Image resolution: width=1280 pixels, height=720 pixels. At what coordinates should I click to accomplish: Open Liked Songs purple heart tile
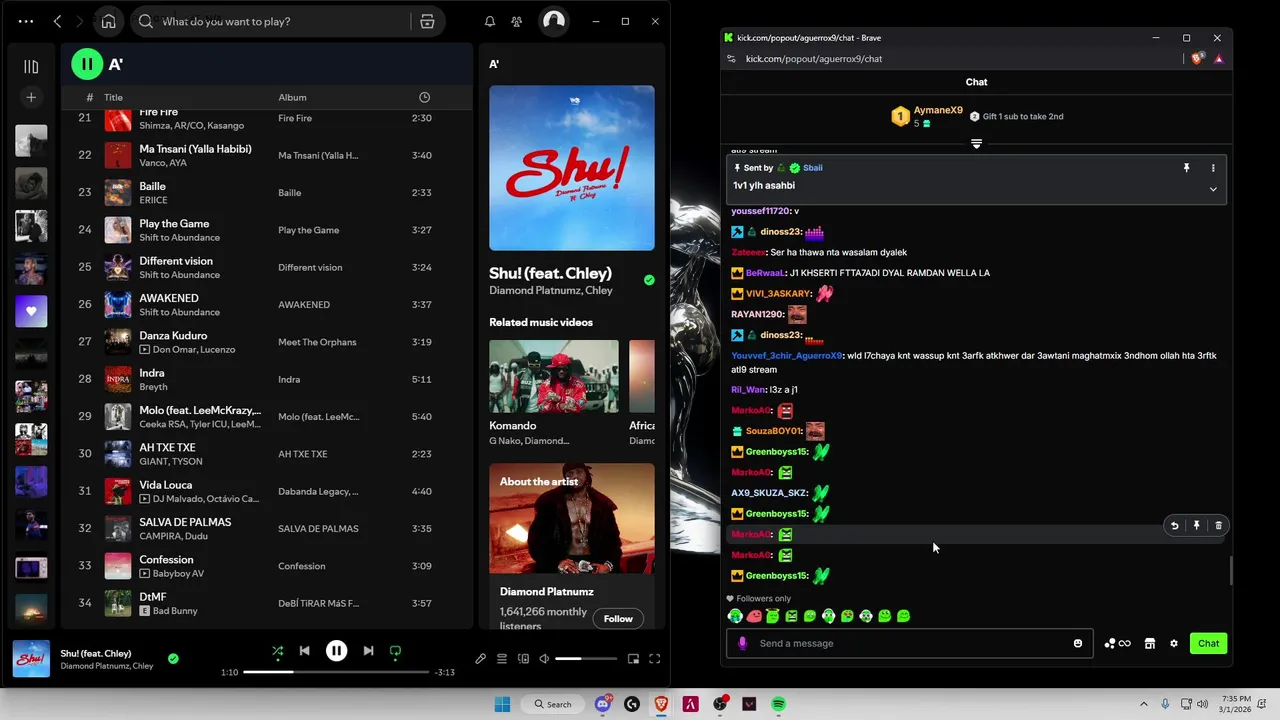click(x=31, y=311)
